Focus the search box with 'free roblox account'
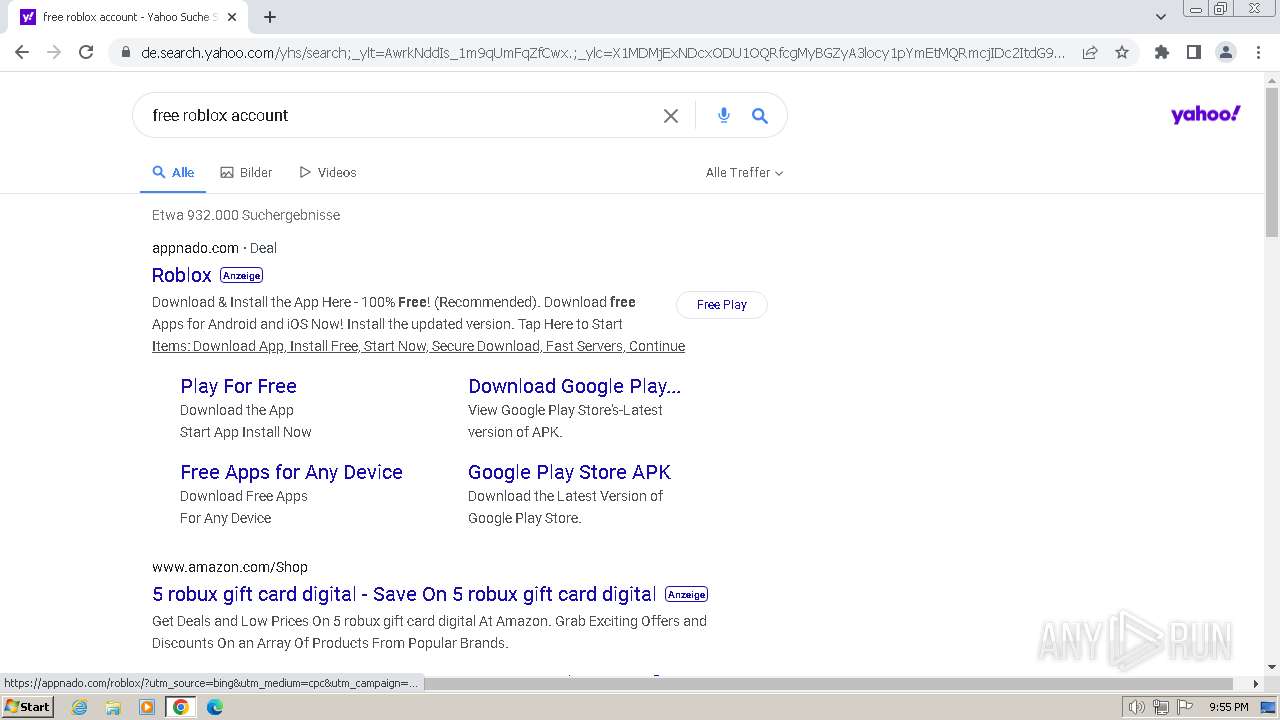1280x720 pixels. [400, 116]
